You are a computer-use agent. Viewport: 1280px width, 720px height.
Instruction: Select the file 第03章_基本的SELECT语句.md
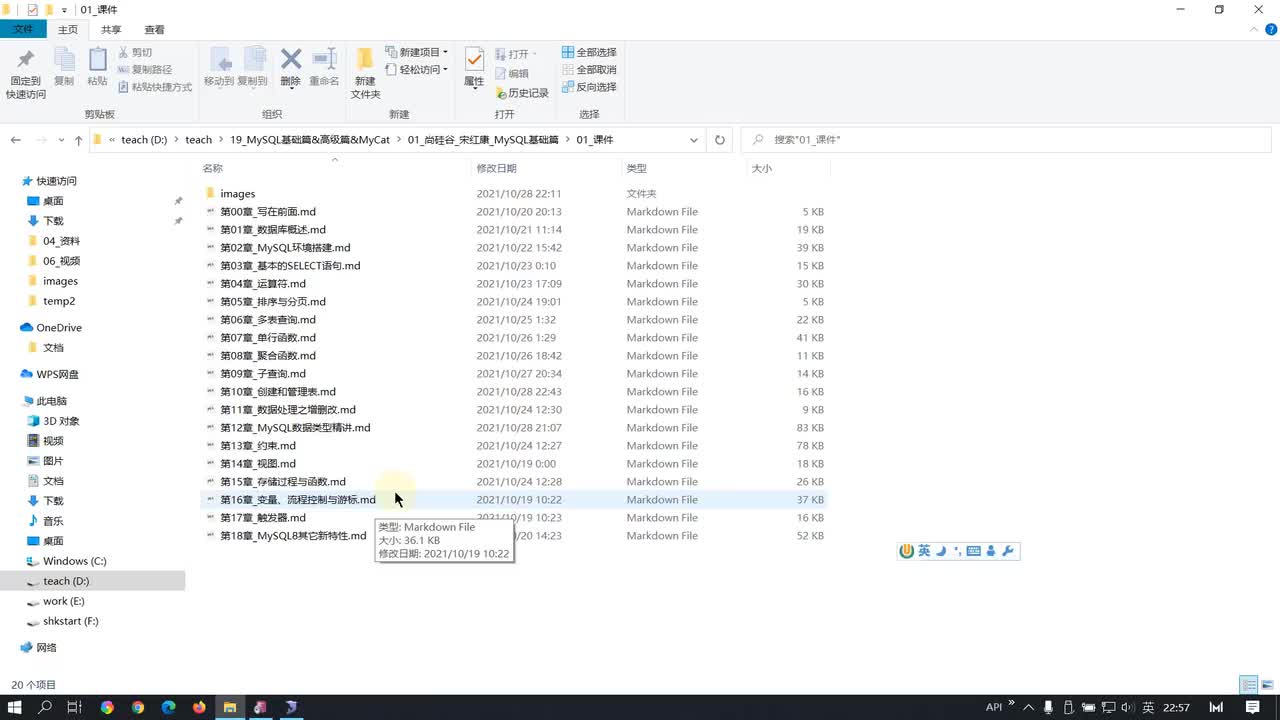coord(290,266)
